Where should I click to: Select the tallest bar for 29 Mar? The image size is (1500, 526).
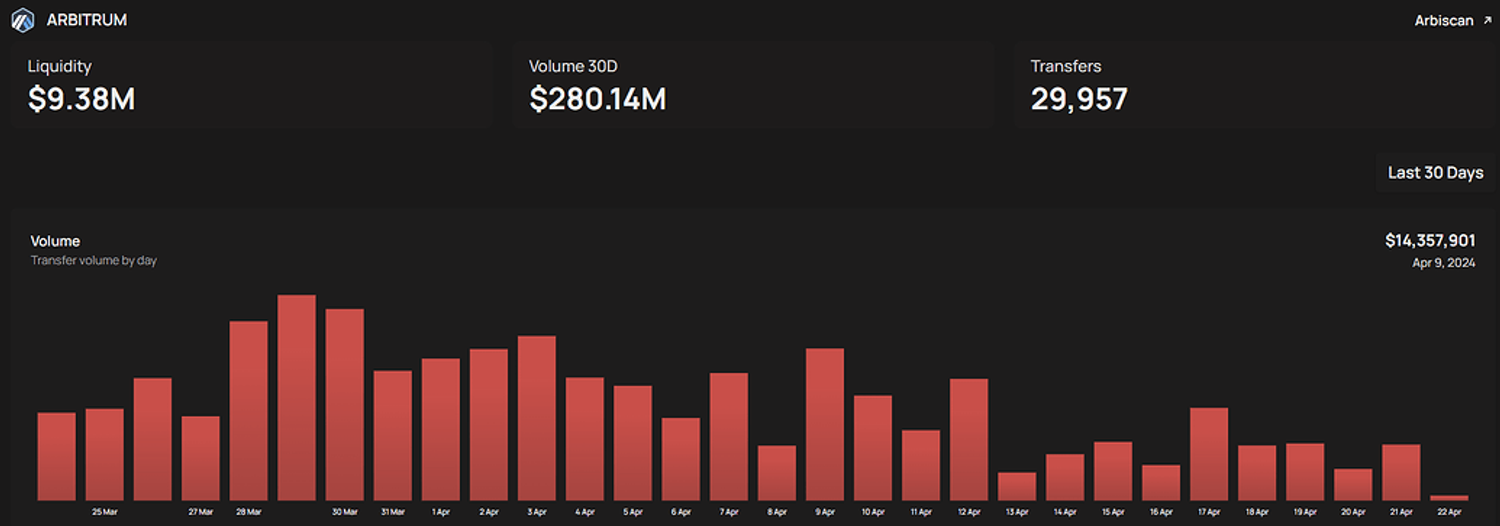click(297, 398)
